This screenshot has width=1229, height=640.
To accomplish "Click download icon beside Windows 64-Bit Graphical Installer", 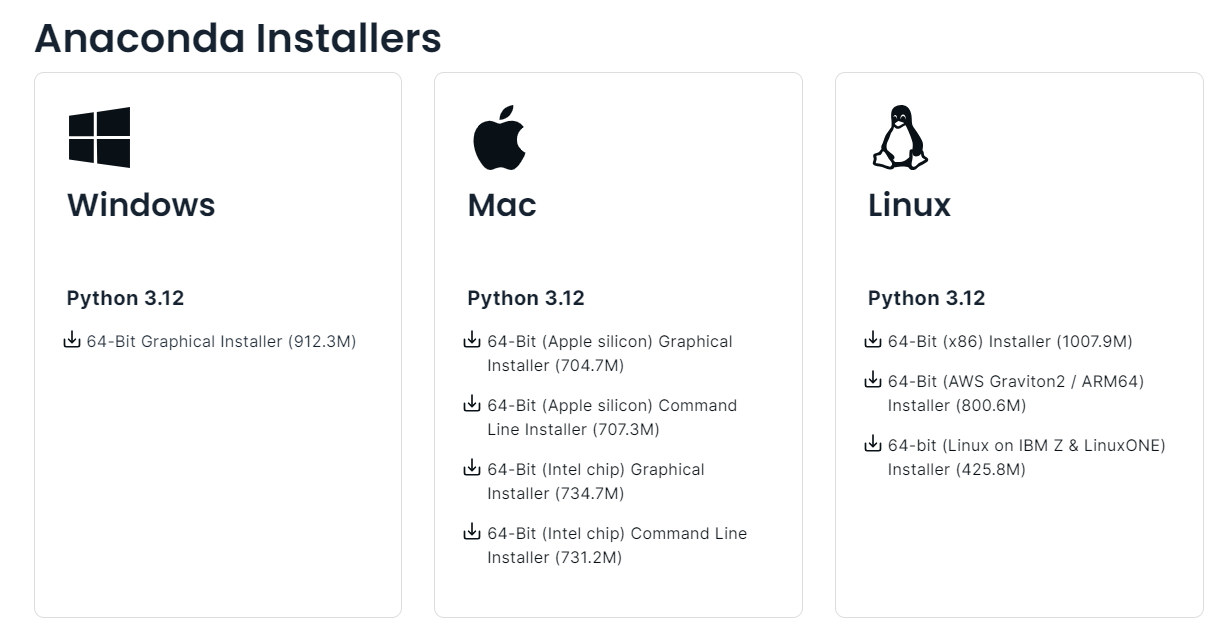I will (72, 341).
